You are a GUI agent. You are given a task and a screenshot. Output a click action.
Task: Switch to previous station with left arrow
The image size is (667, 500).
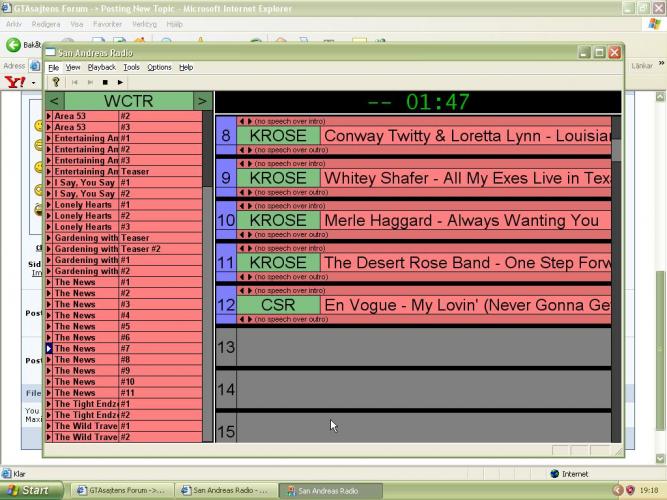pyautogui.click(x=55, y=101)
